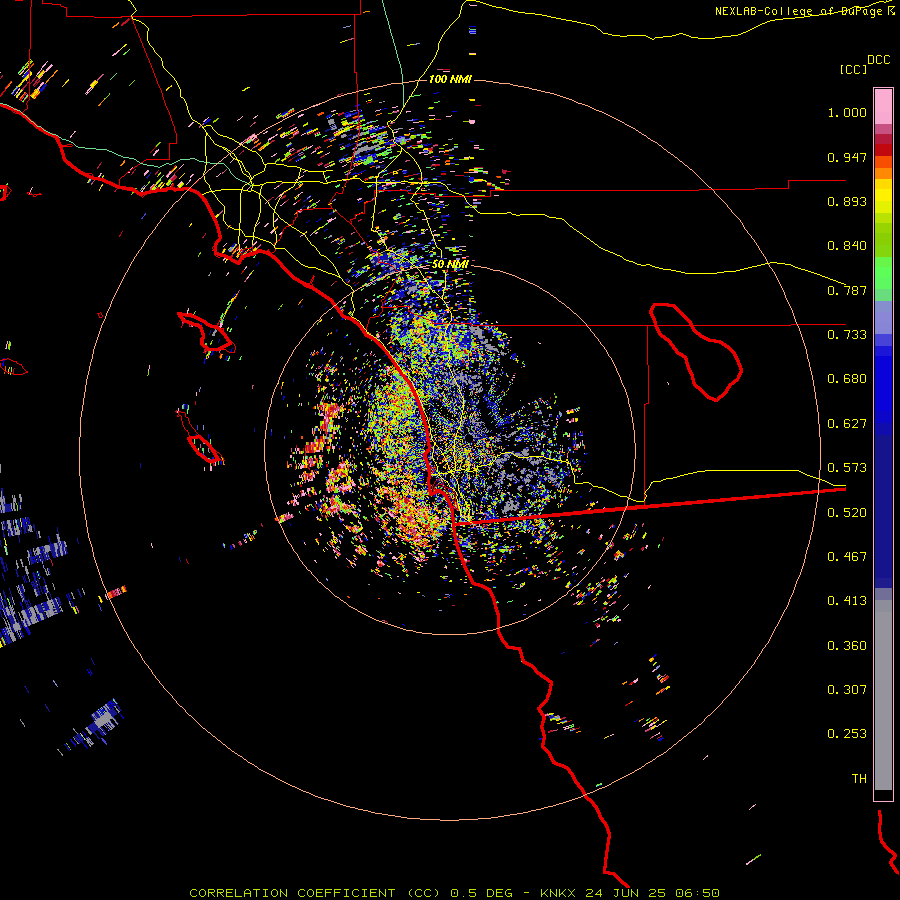Select the 0.520 scale value

847,513
